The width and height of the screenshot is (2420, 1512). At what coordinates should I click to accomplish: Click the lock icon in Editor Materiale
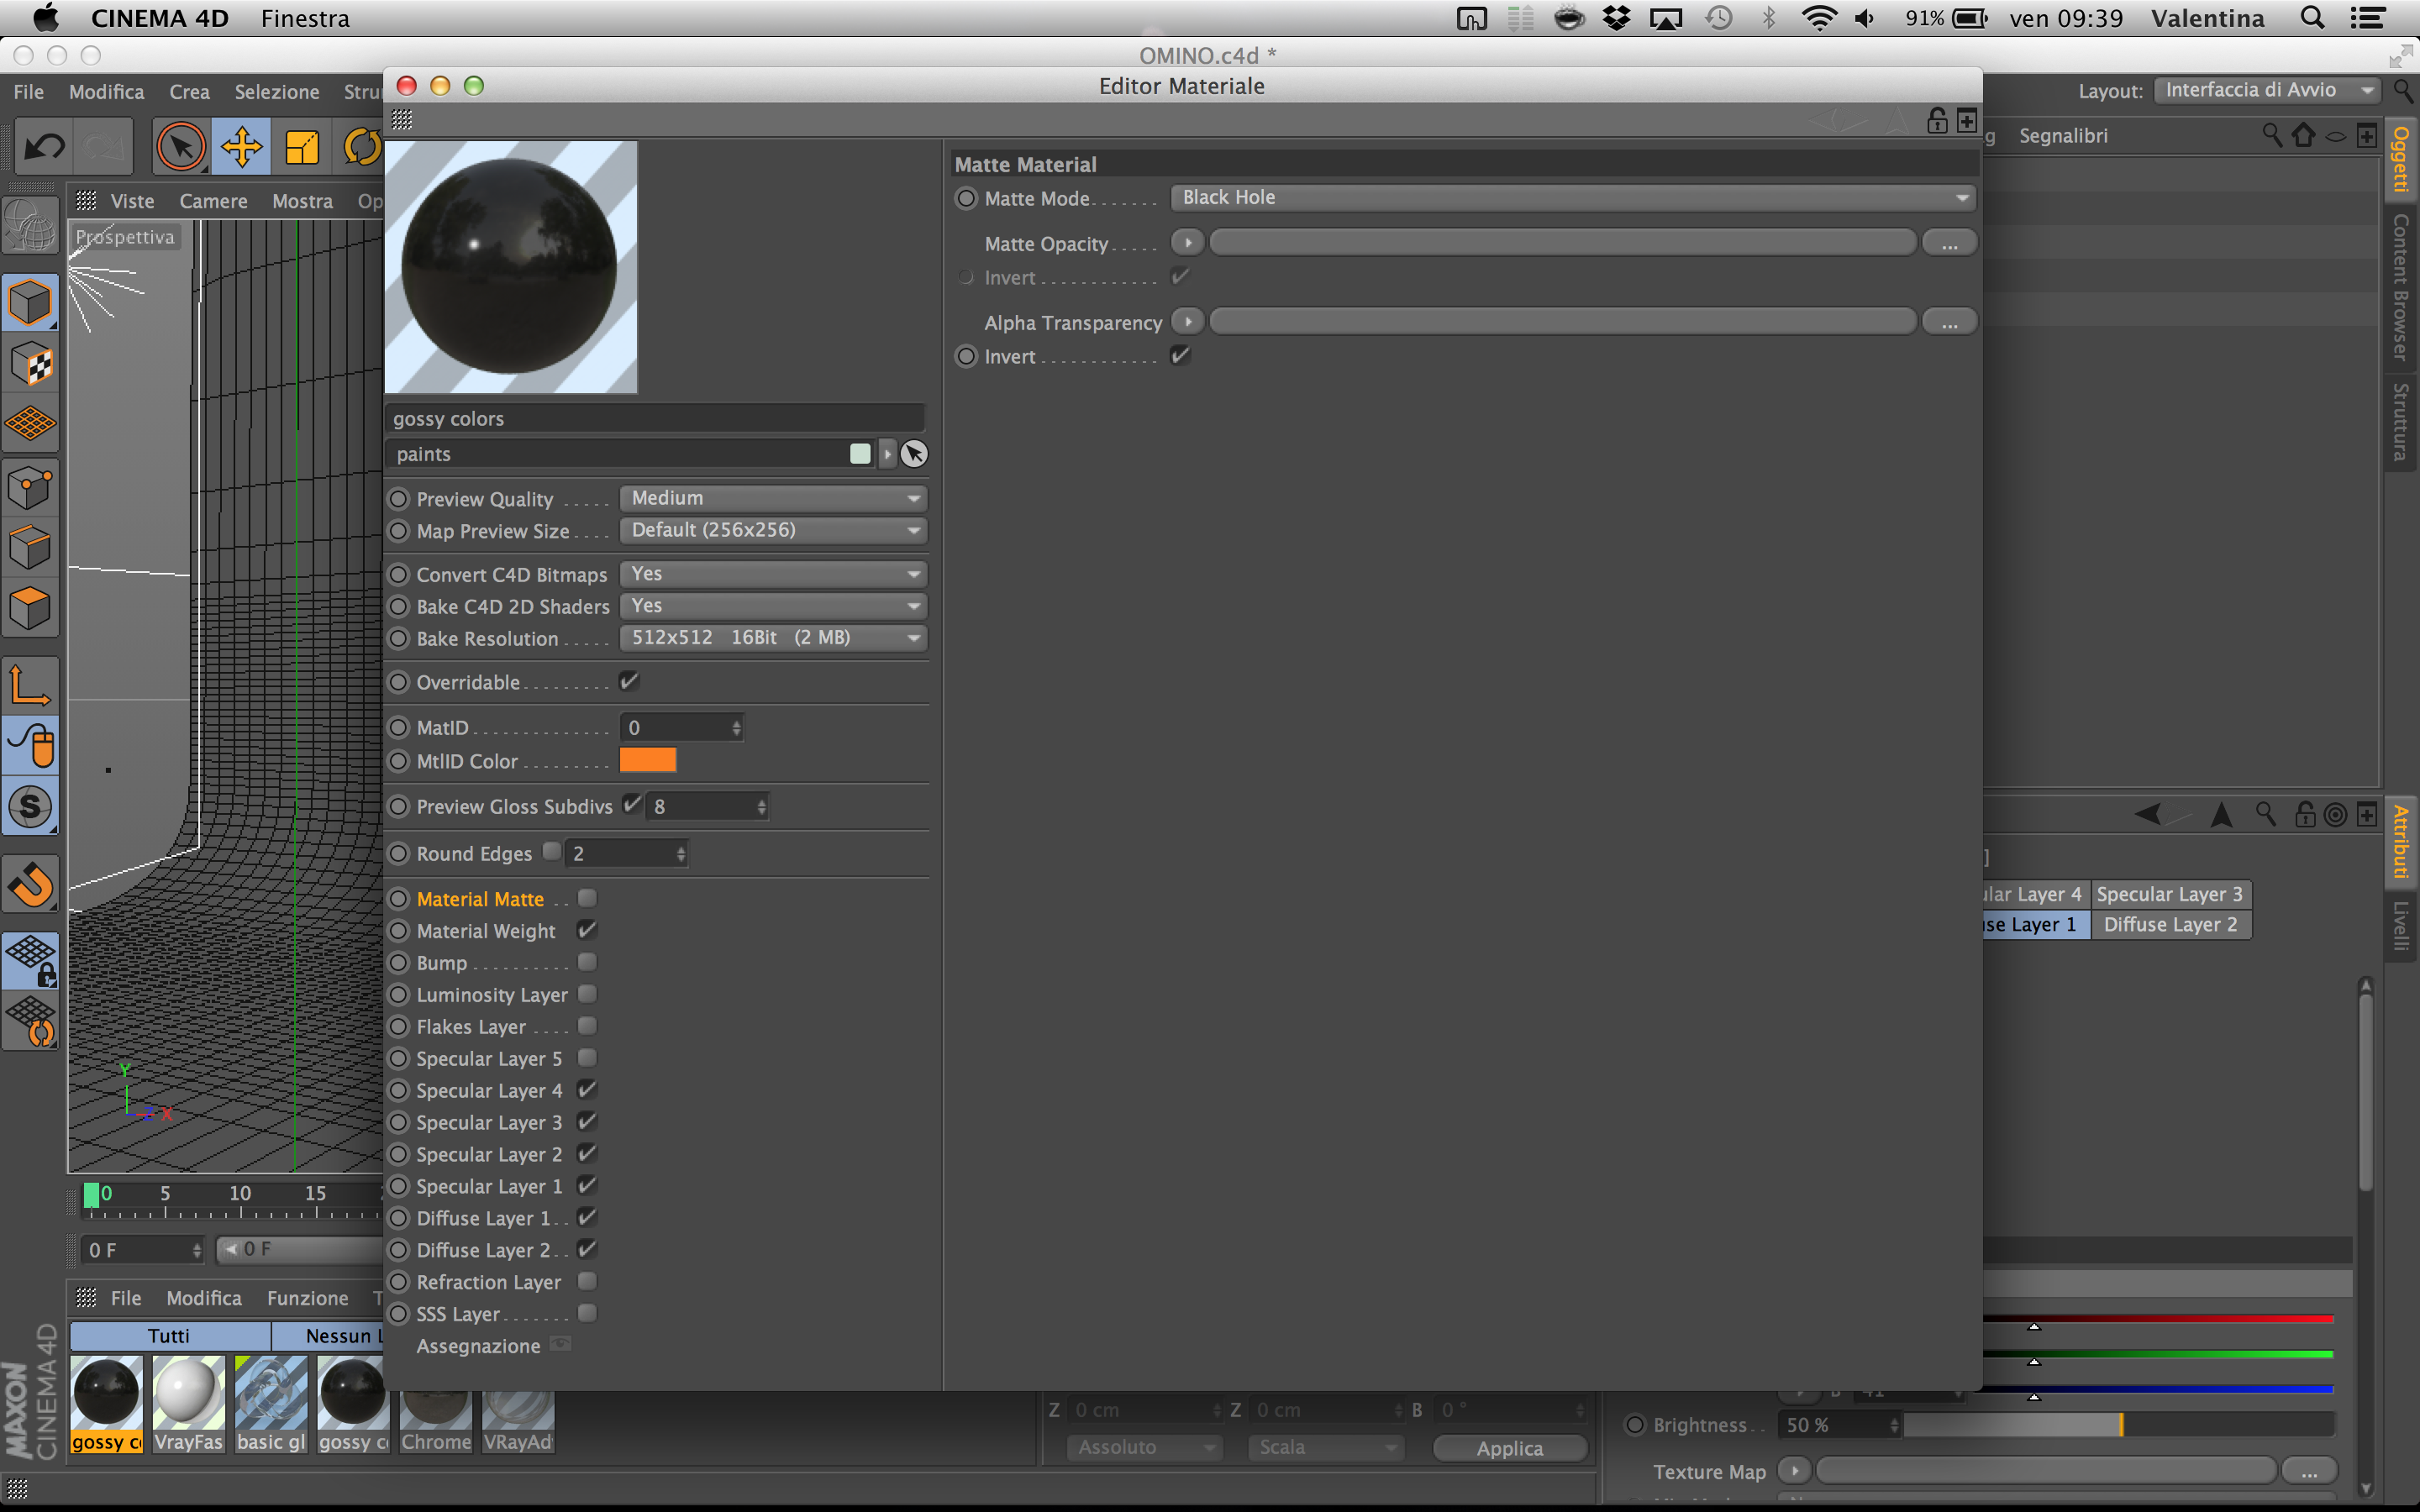click(x=1937, y=121)
